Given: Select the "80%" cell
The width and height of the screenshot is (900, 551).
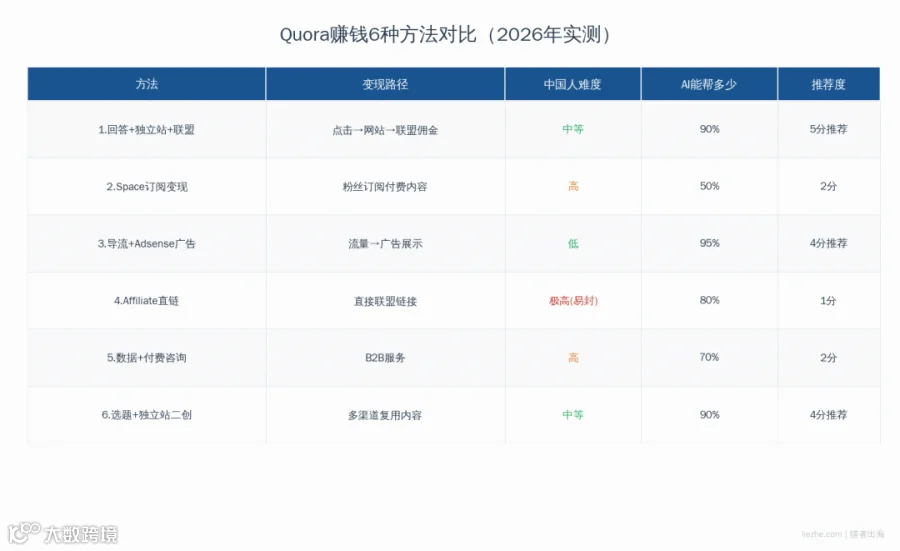Looking at the screenshot, I should click(709, 300).
